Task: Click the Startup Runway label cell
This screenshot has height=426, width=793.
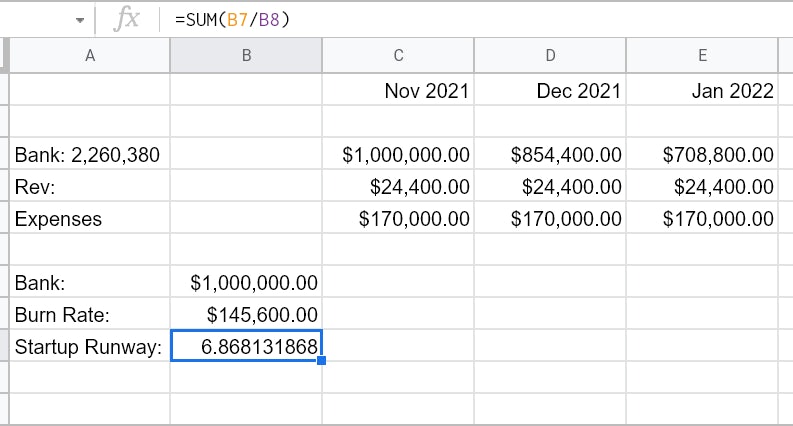Action: pyautogui.click(x=90, y=347)
